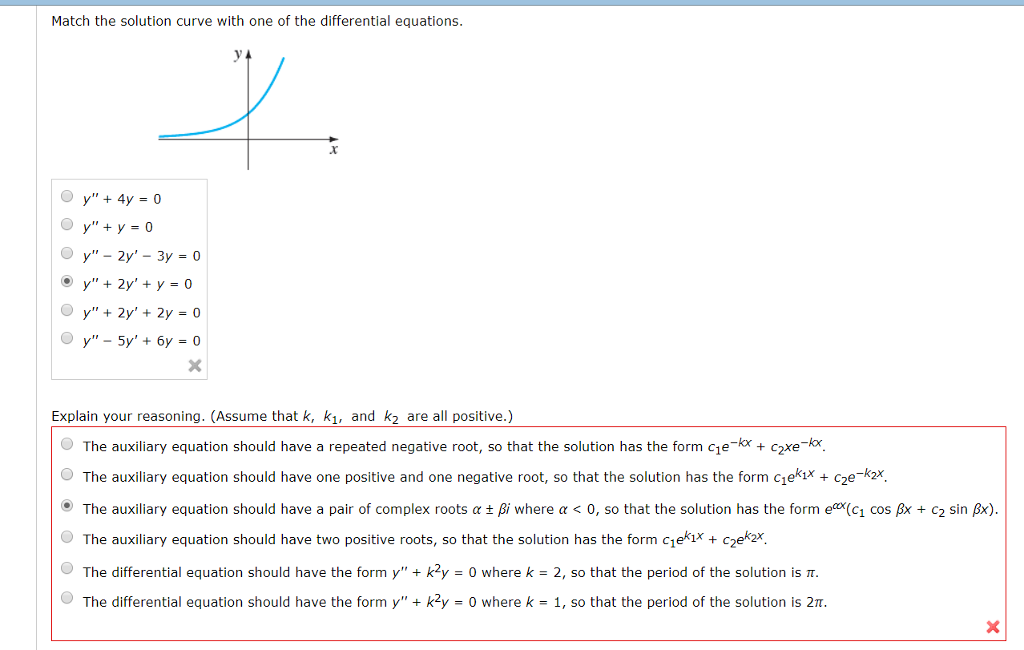The width and height of the screenshot is (1024, 650).
Task: Choose the option y'' − 2y' − 3y = 0
Action: point(66,254)
